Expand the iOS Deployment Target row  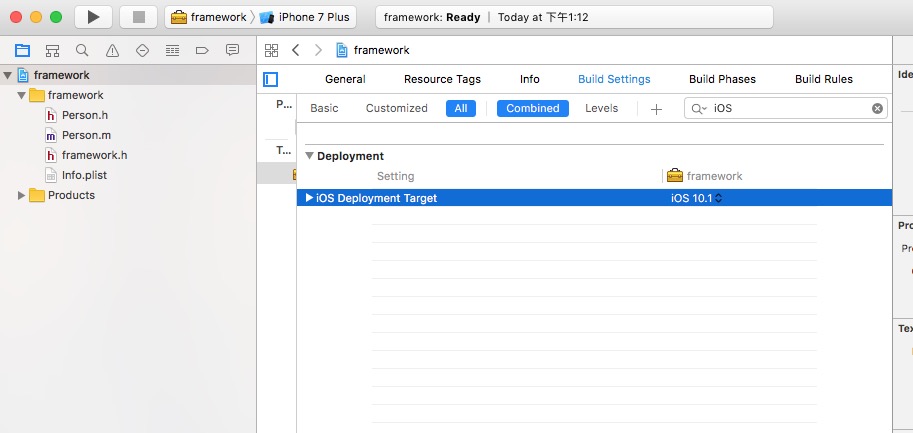click(x=309, y=198)
